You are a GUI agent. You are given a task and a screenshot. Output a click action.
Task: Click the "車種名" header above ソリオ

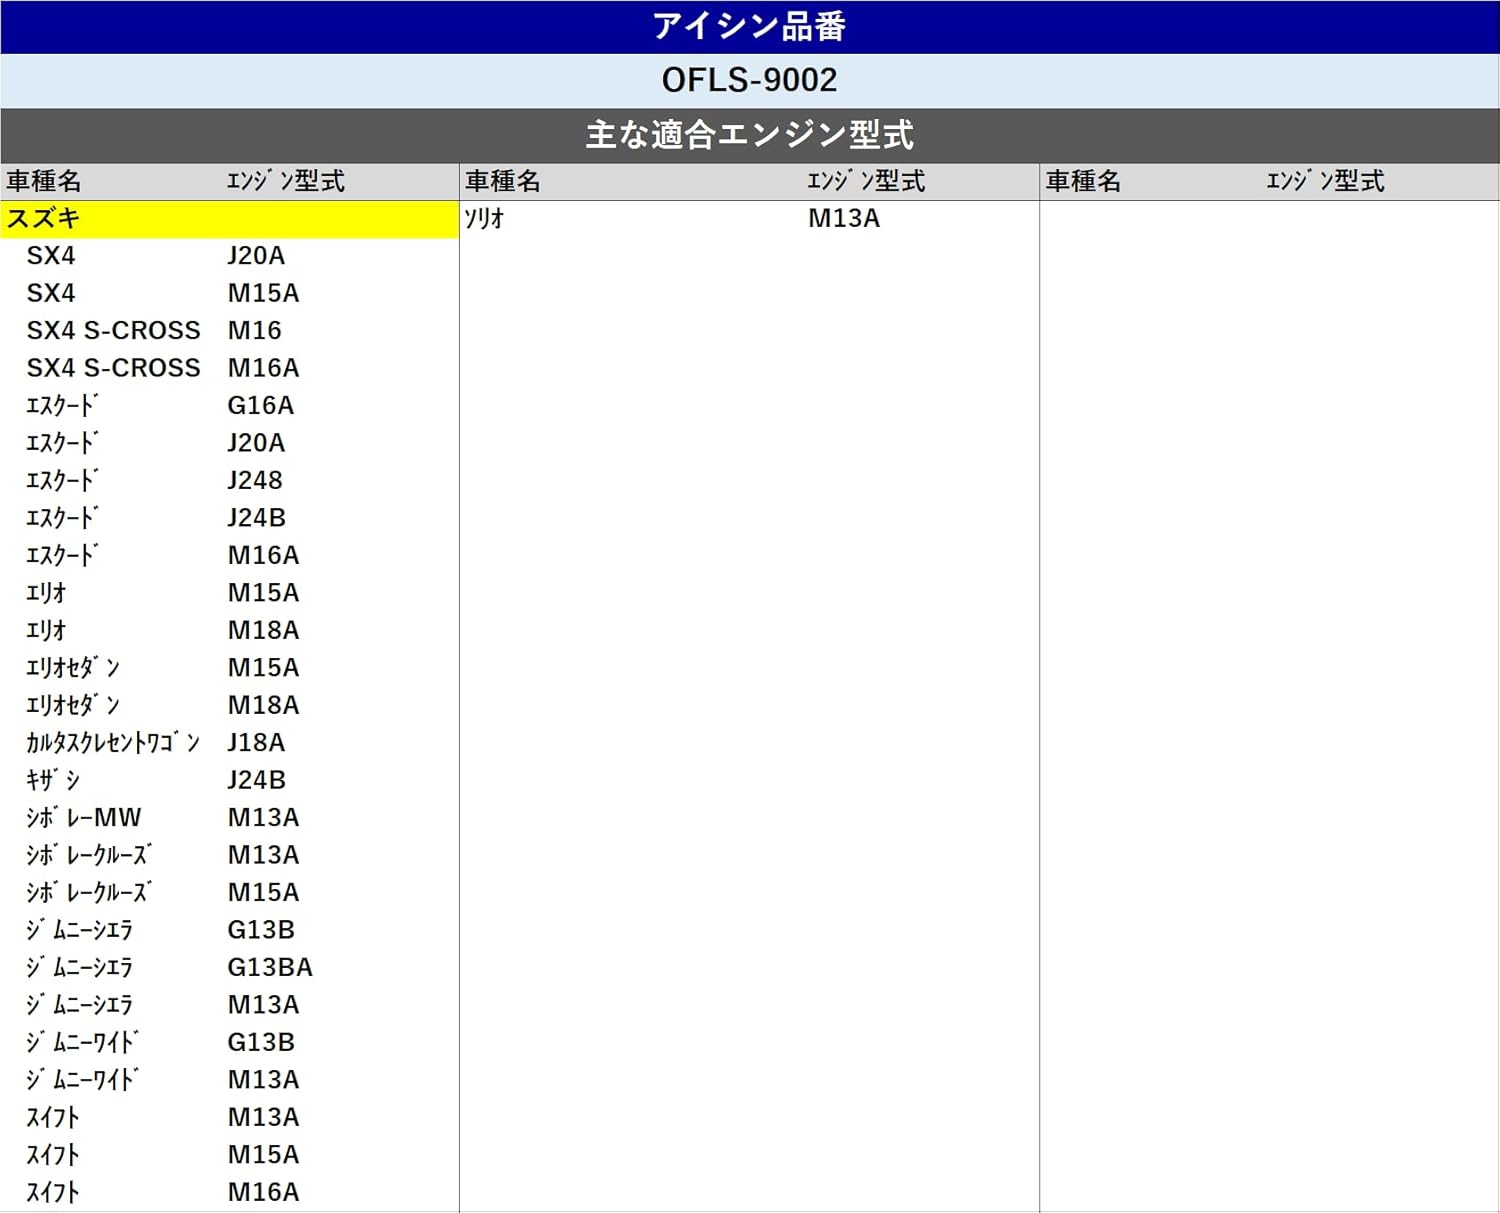(503, 181)
